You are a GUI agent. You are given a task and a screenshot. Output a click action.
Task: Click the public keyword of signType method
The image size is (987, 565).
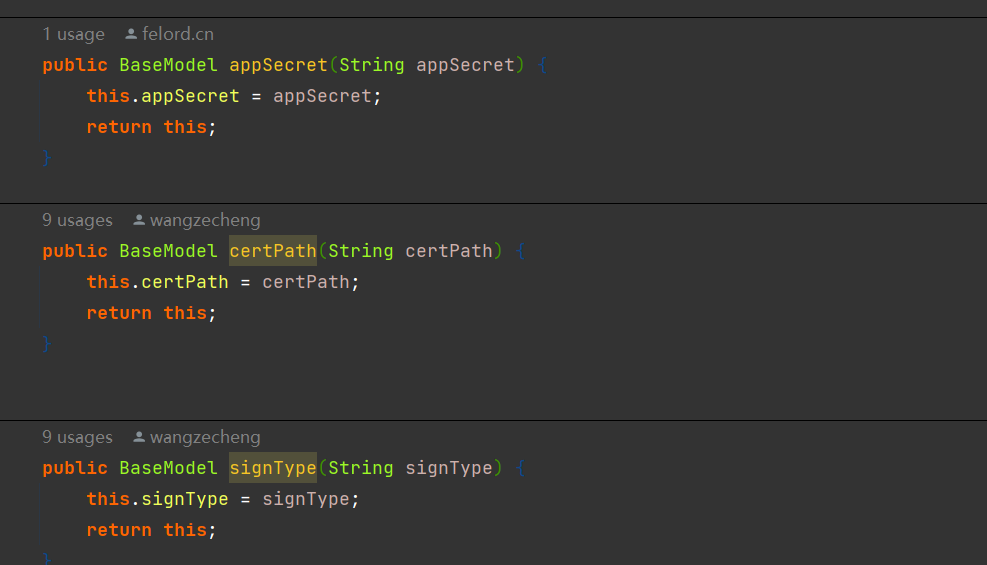coord(74,468)
